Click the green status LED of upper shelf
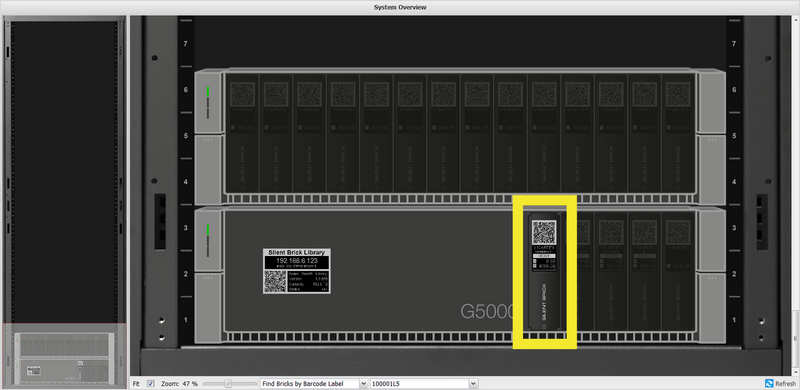This screenshot has height=390, width=800. [208, 92]
